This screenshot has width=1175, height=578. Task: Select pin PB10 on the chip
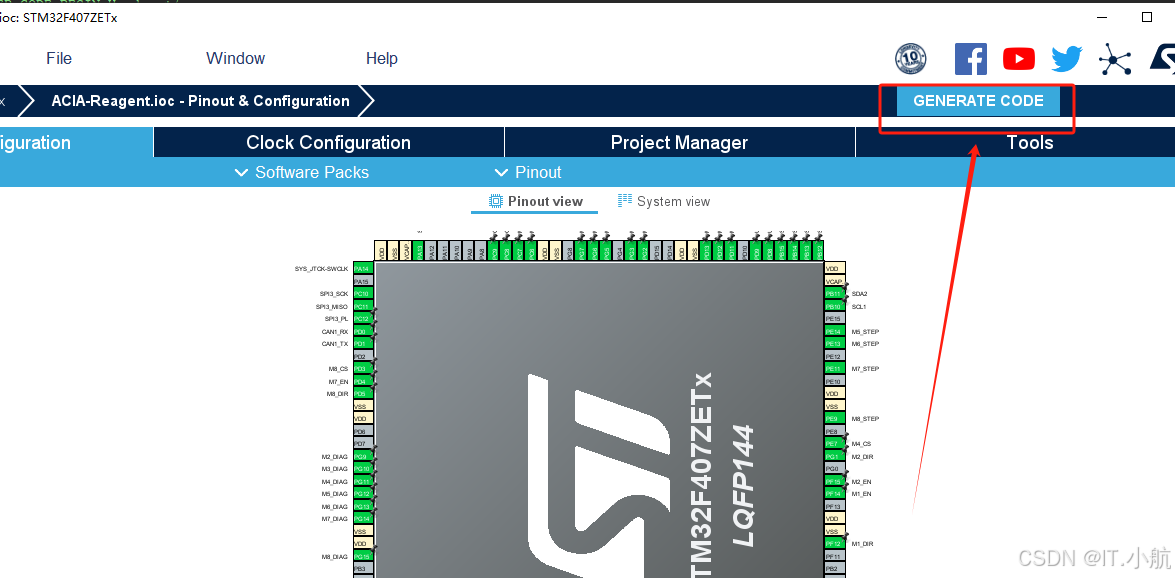pos(835,307)
